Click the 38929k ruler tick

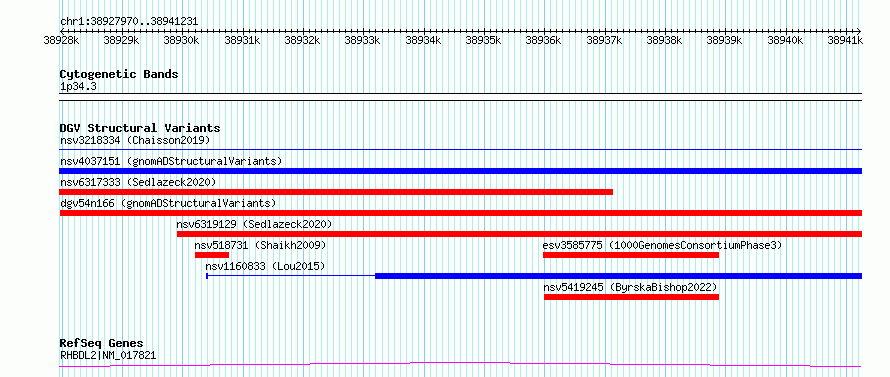point(121,40)
